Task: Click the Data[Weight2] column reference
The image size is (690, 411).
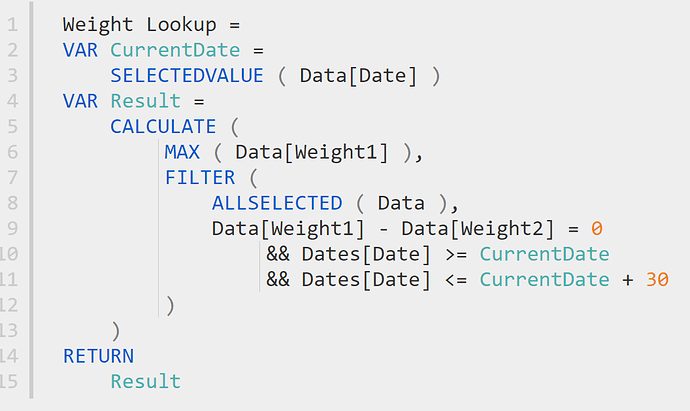Action: click(x=477, y=229)
